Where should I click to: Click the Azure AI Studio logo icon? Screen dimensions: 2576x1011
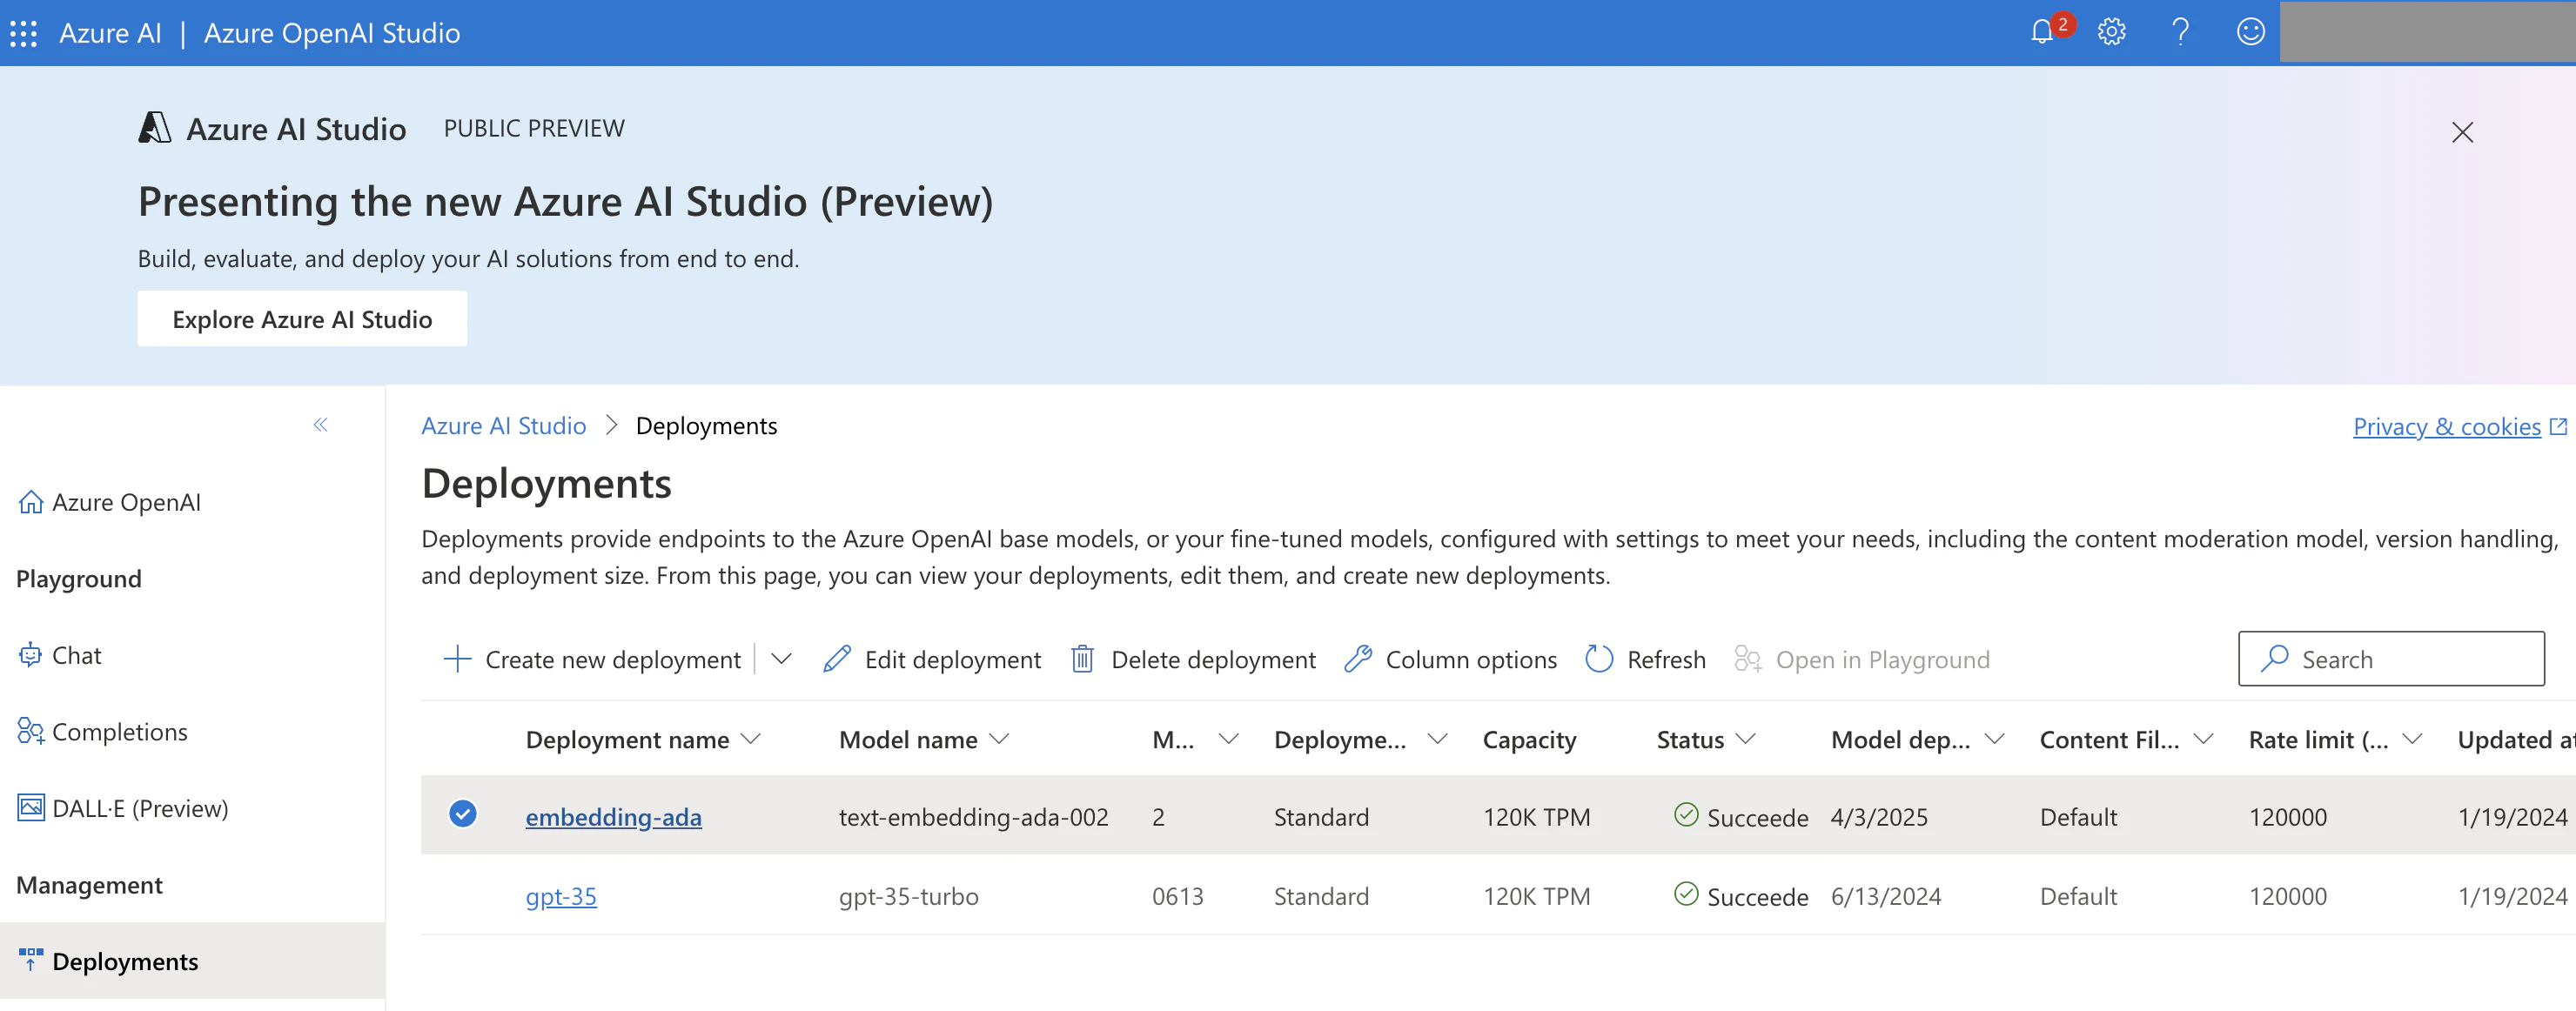(154, 128)
